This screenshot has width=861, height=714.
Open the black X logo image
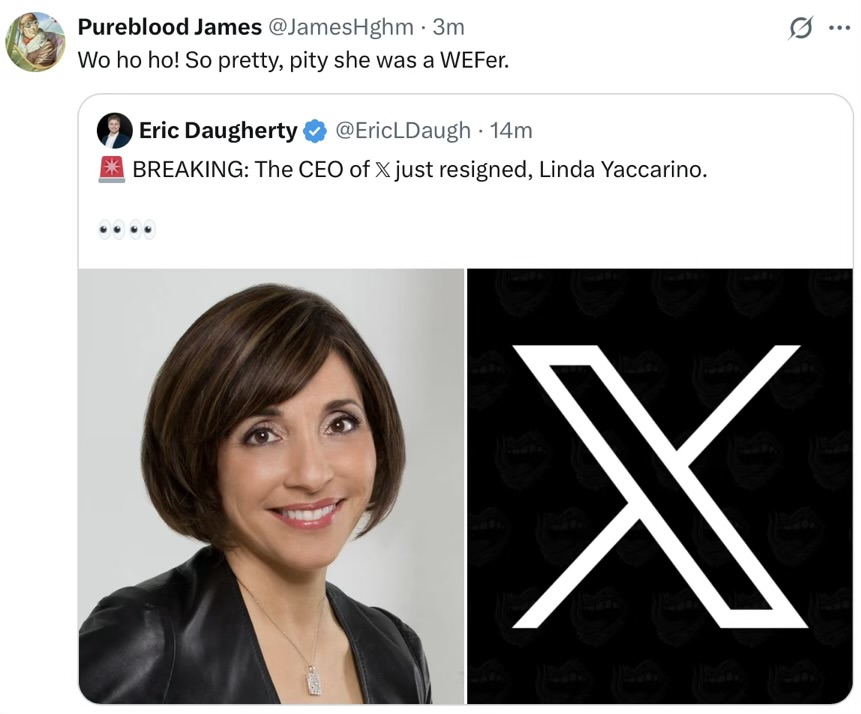[659, 486]
